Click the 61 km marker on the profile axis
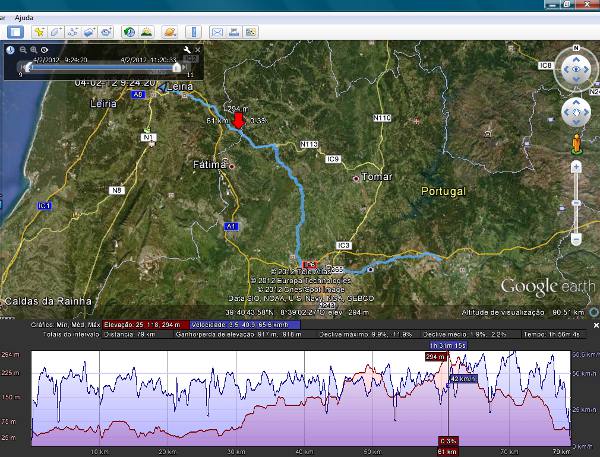 pyautogui.click(x=448, y=452)
